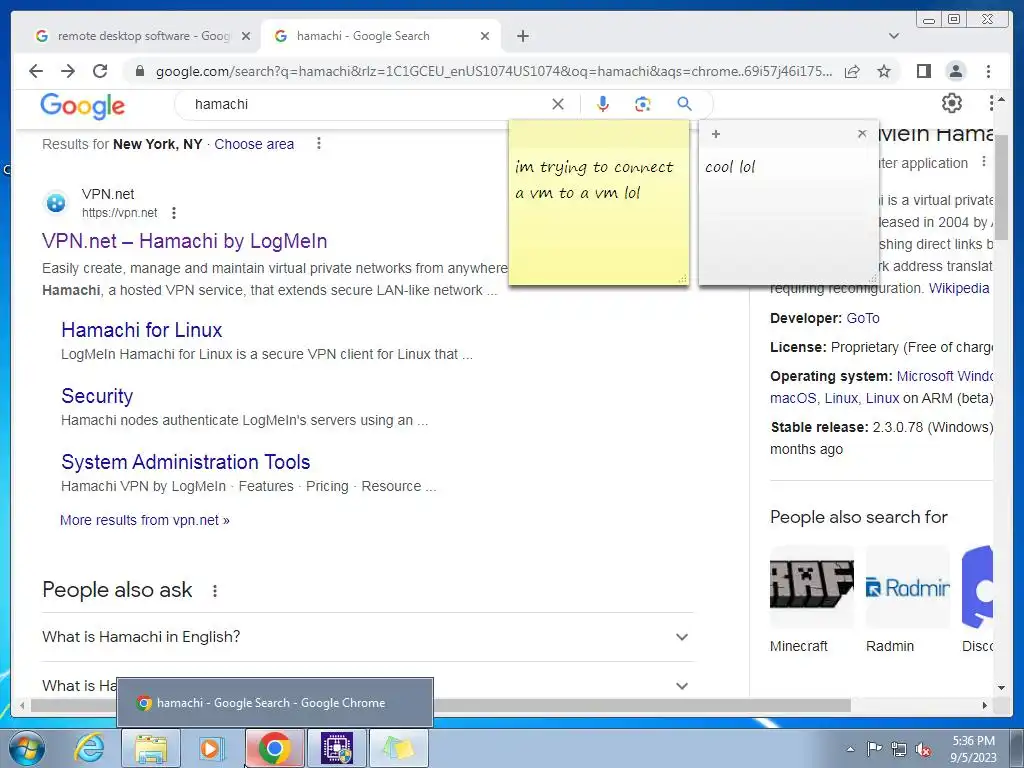Open VPN.net – Hamachi by LogMeIn result
This screenshot has height=768, width=1024.
tap(184, 241)
